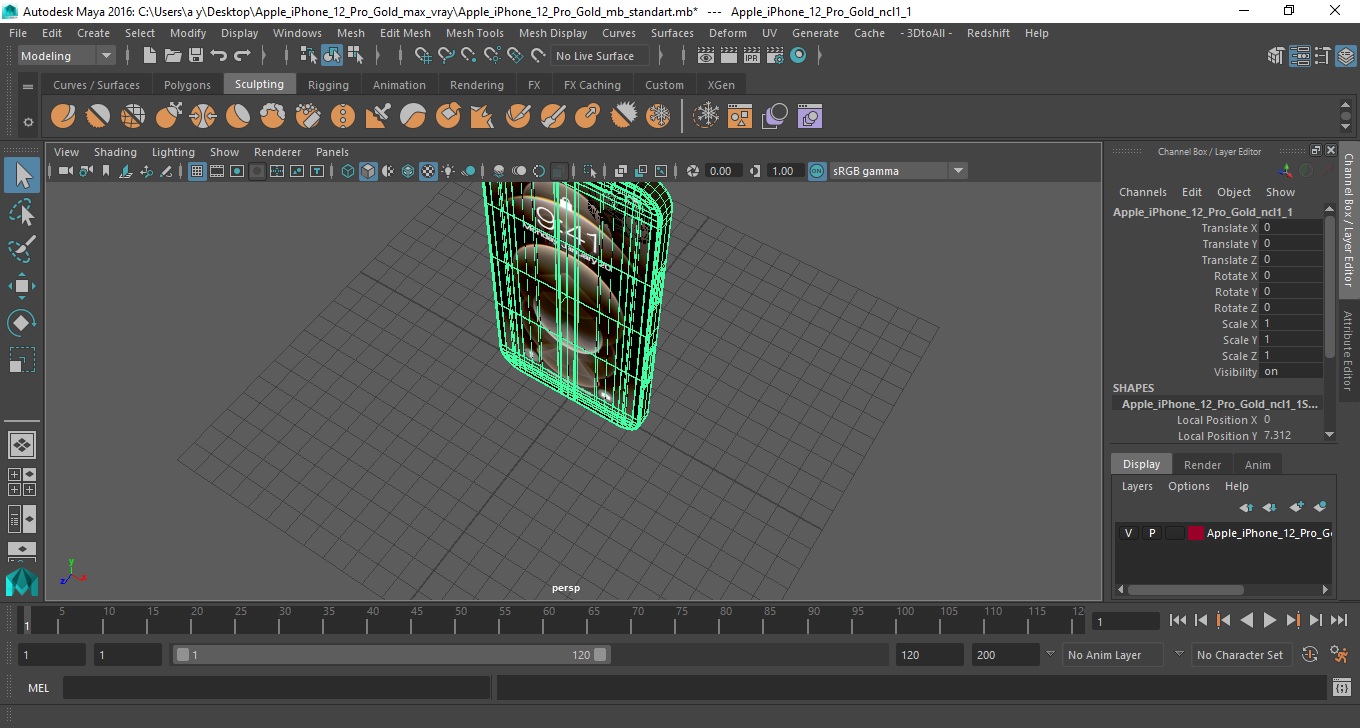
Task: Switch to the Rigging shelf tab
Action: [328, 85]
